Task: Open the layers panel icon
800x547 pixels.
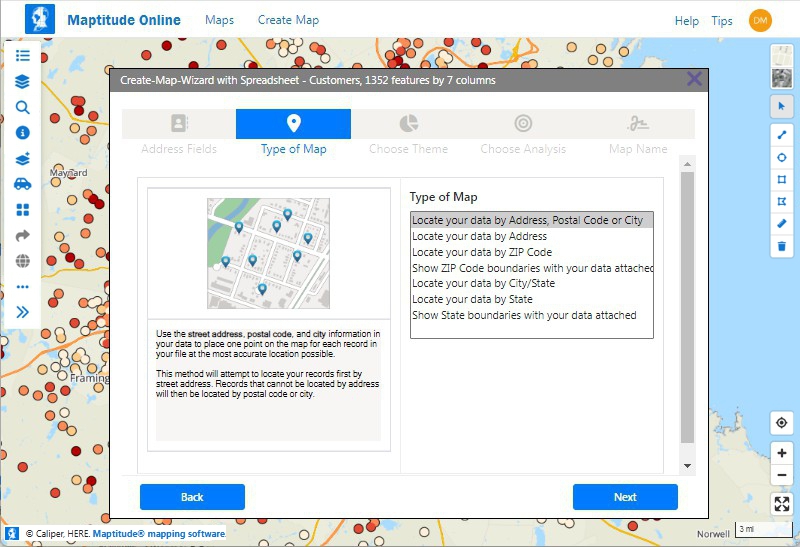Action: coord(22,82)
